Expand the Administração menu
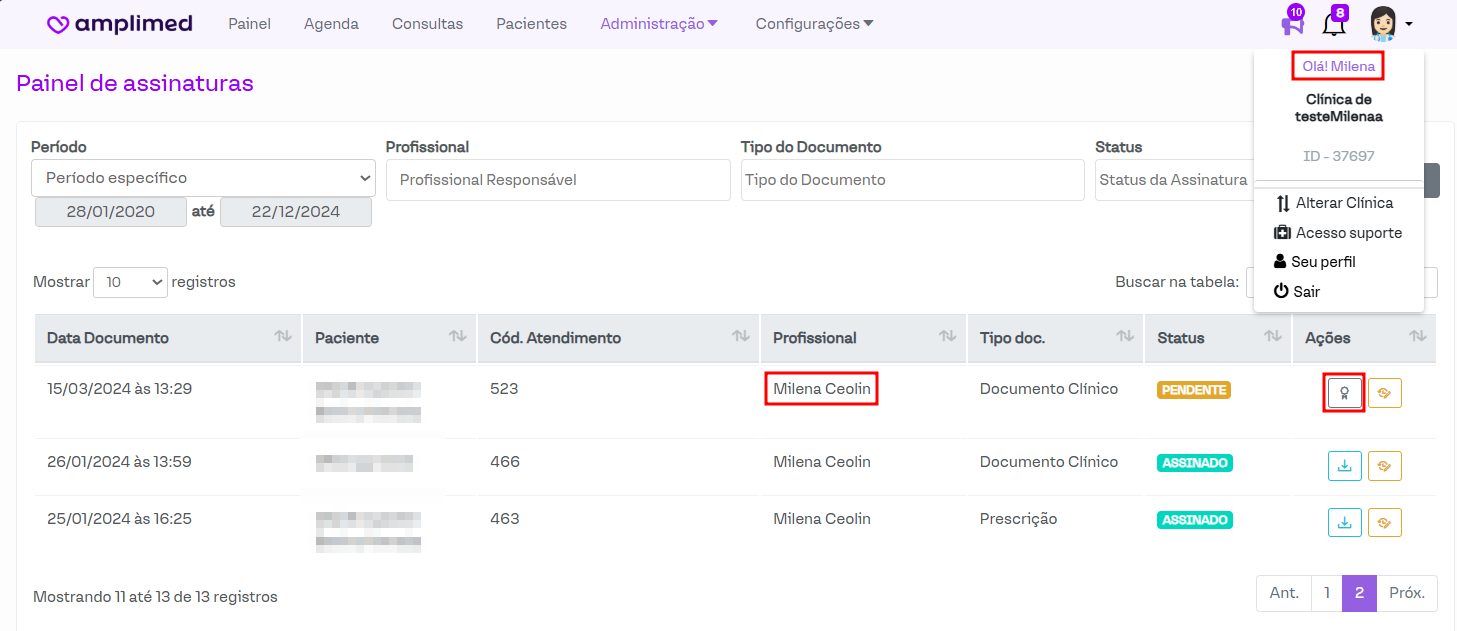The image size is (1457, 631). point(659,24)
